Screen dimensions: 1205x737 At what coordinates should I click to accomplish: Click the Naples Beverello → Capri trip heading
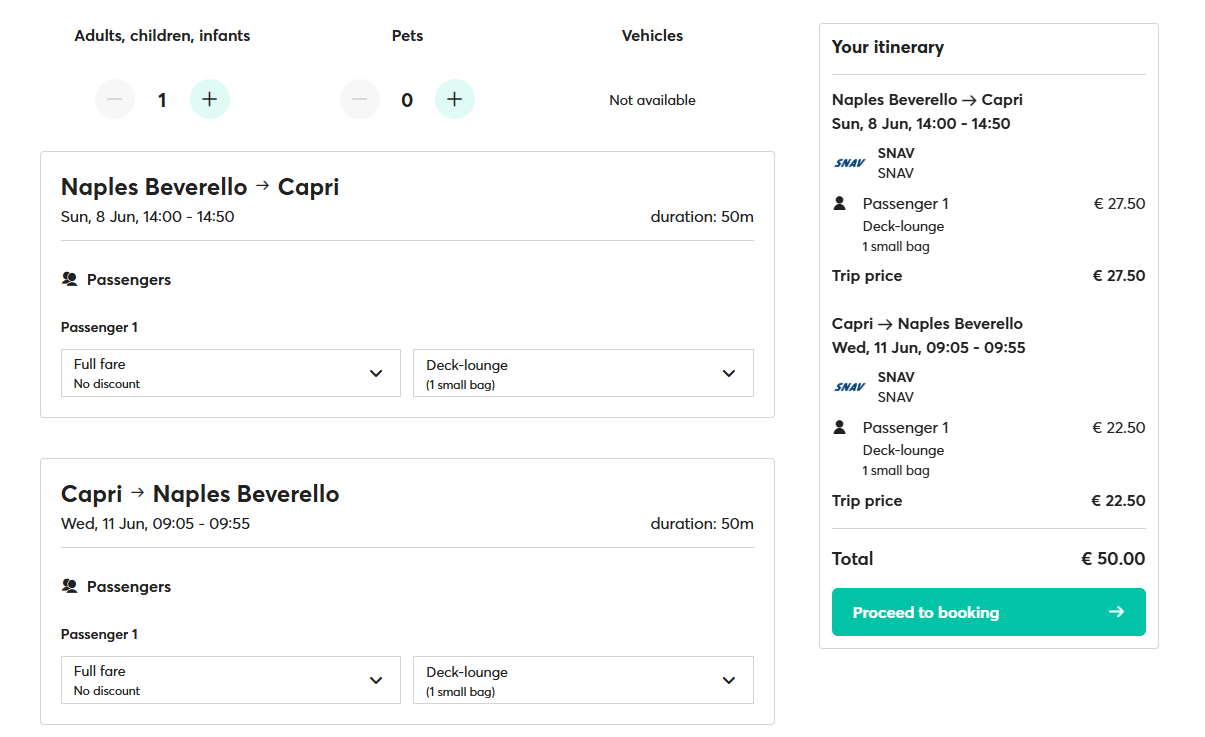coord(200,187)
